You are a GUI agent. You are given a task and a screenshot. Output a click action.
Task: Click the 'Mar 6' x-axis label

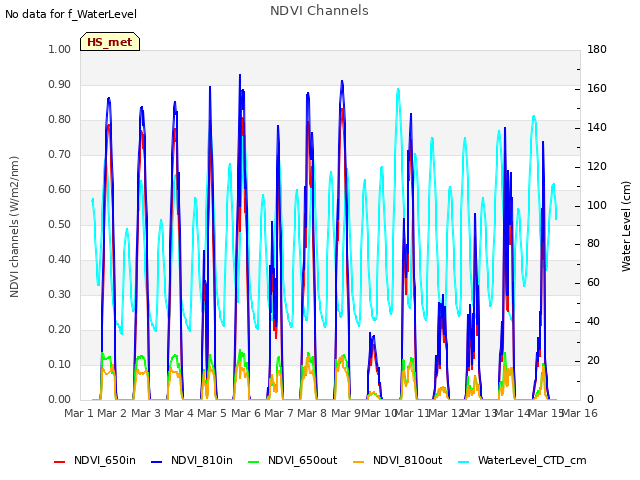pos(246,413)
